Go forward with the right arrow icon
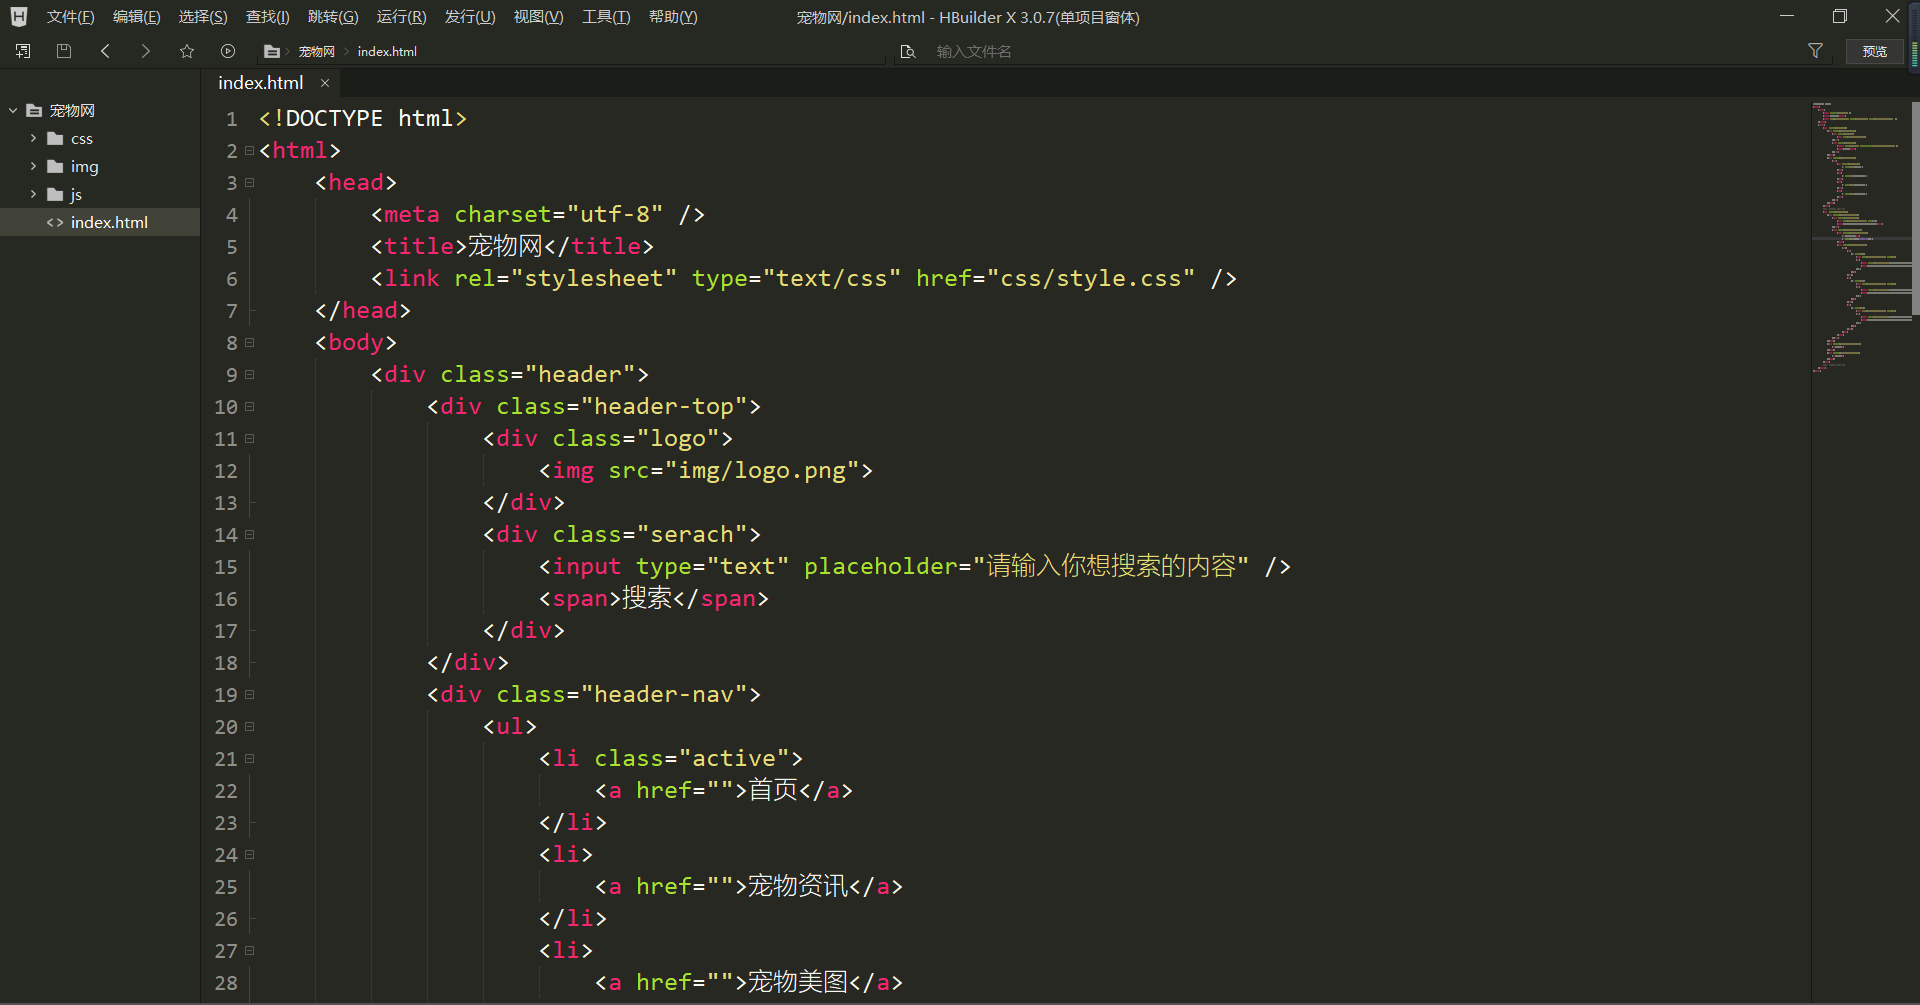 coord(146,51)
